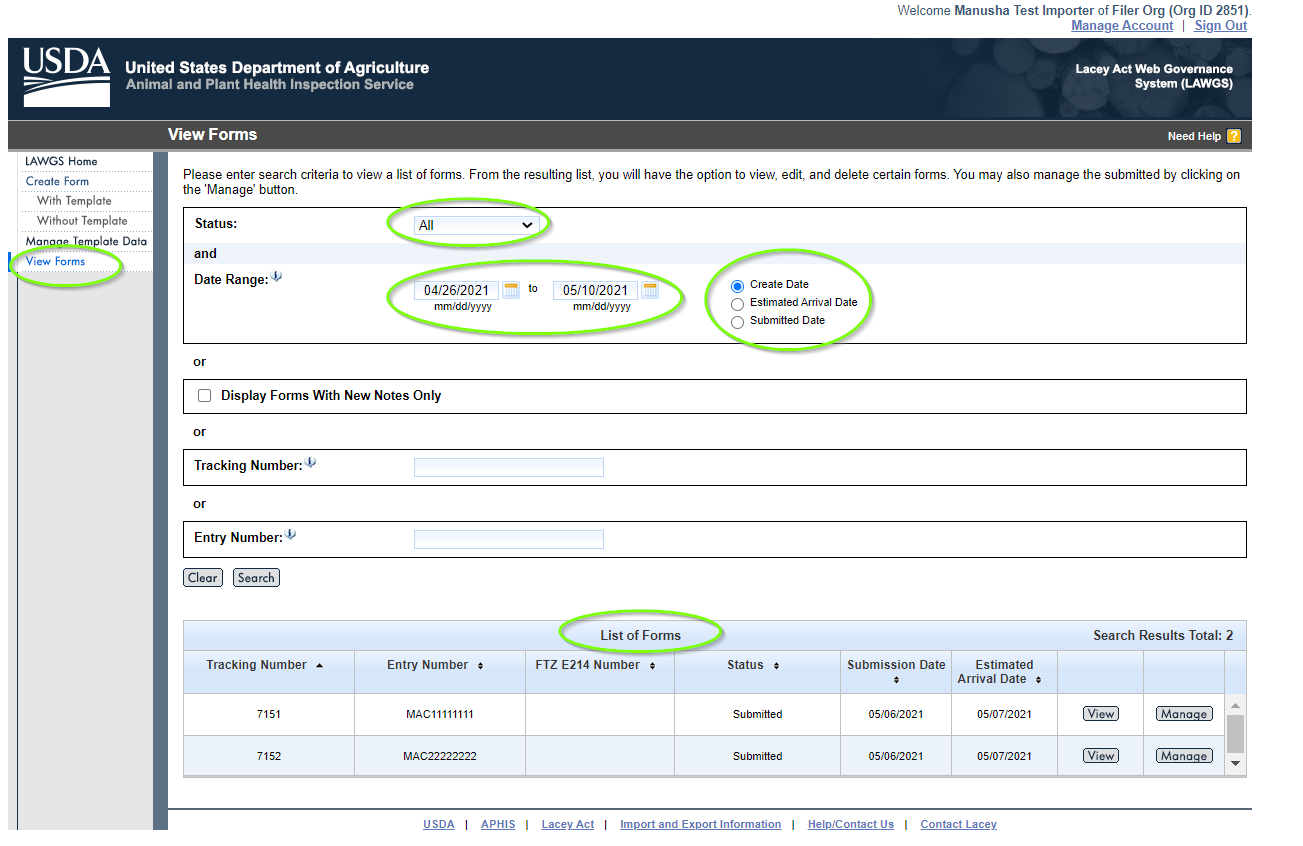
Task: Sort by Tracking Number column arrow
Action: coord(319,666)
